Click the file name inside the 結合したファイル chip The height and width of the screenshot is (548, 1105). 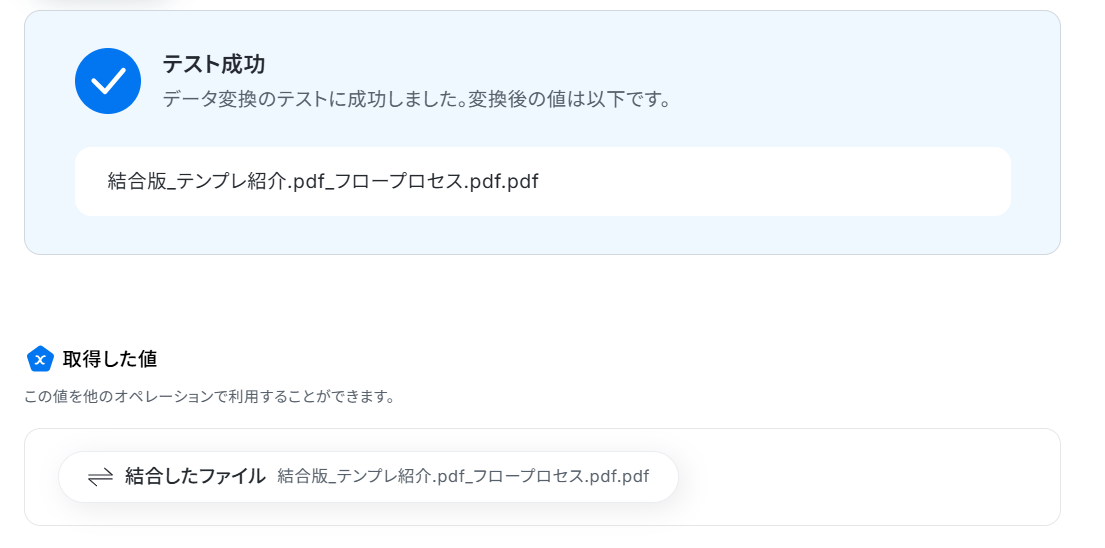point(463,477)
